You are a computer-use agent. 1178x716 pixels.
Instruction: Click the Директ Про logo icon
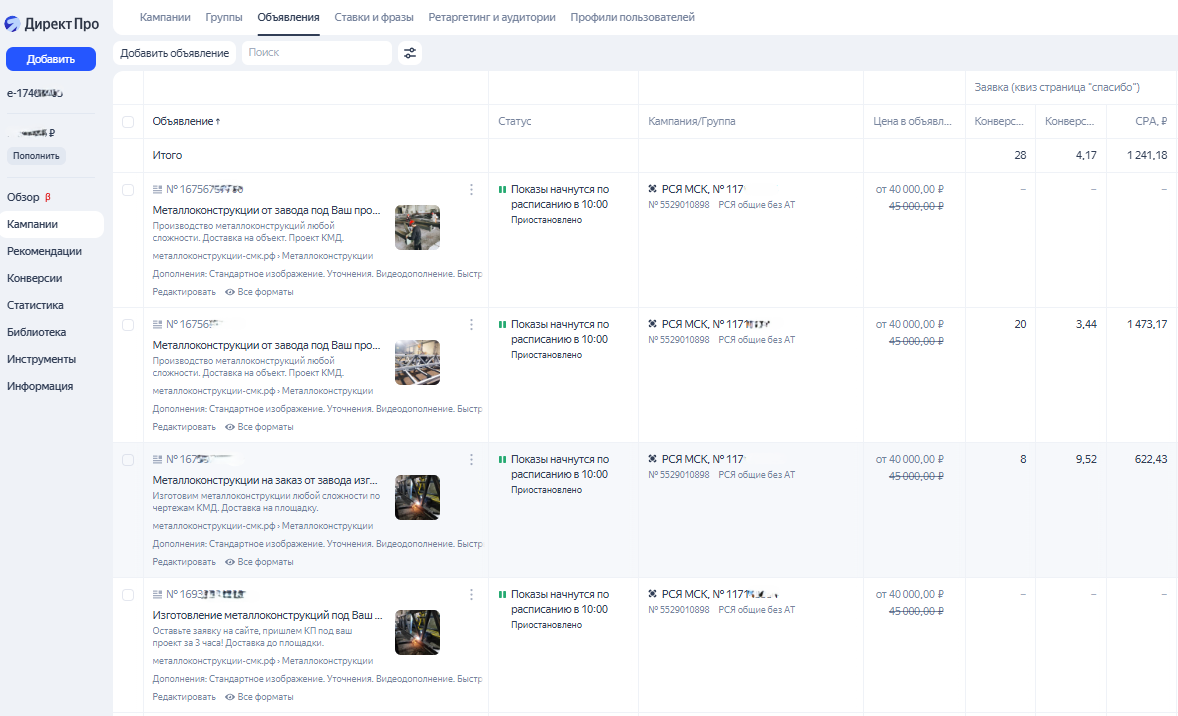point(13,24)
